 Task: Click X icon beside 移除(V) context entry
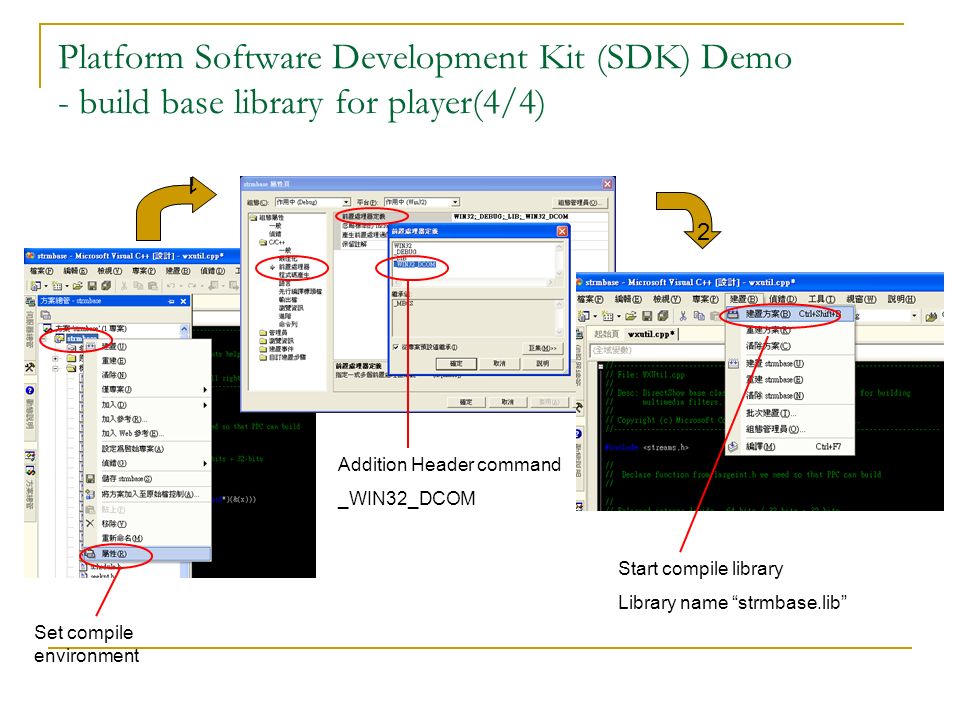click(90, 523)
